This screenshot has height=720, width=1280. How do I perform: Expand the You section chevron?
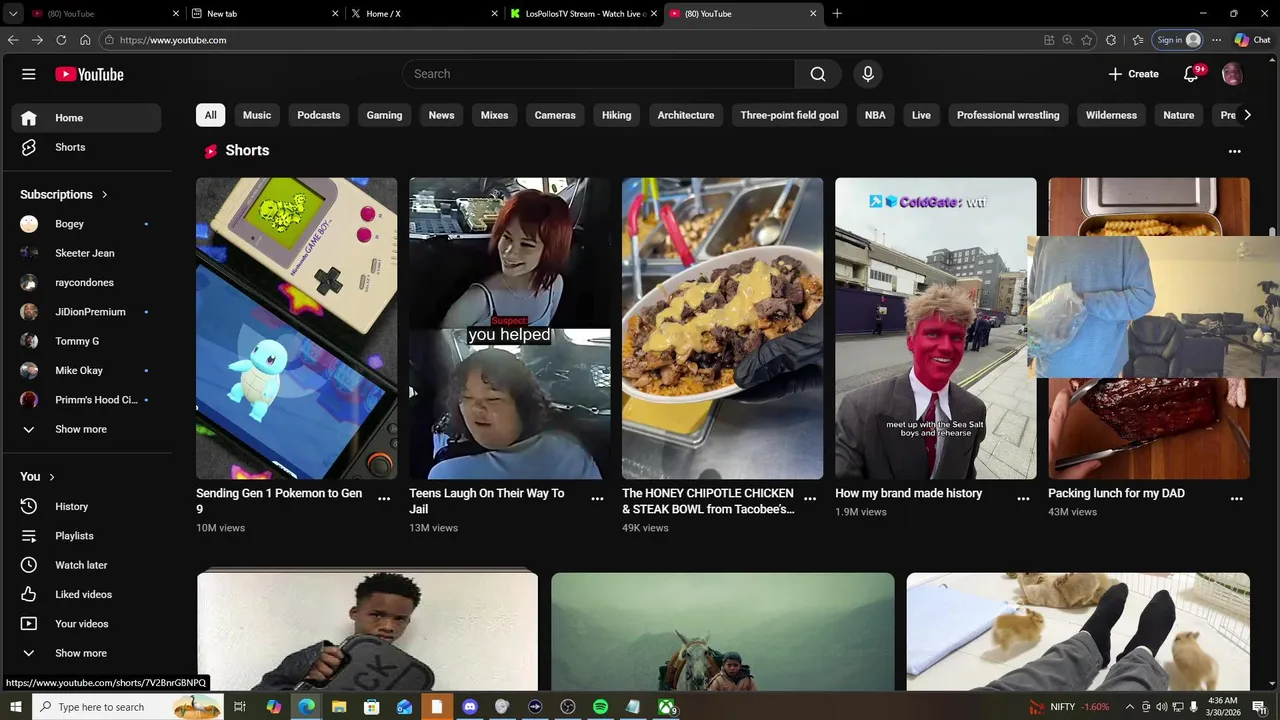tap(52, 477)
